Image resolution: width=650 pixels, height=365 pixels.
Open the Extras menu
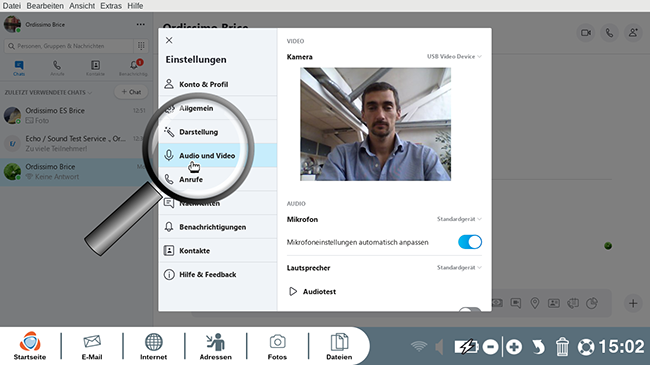tap(111, 6)
